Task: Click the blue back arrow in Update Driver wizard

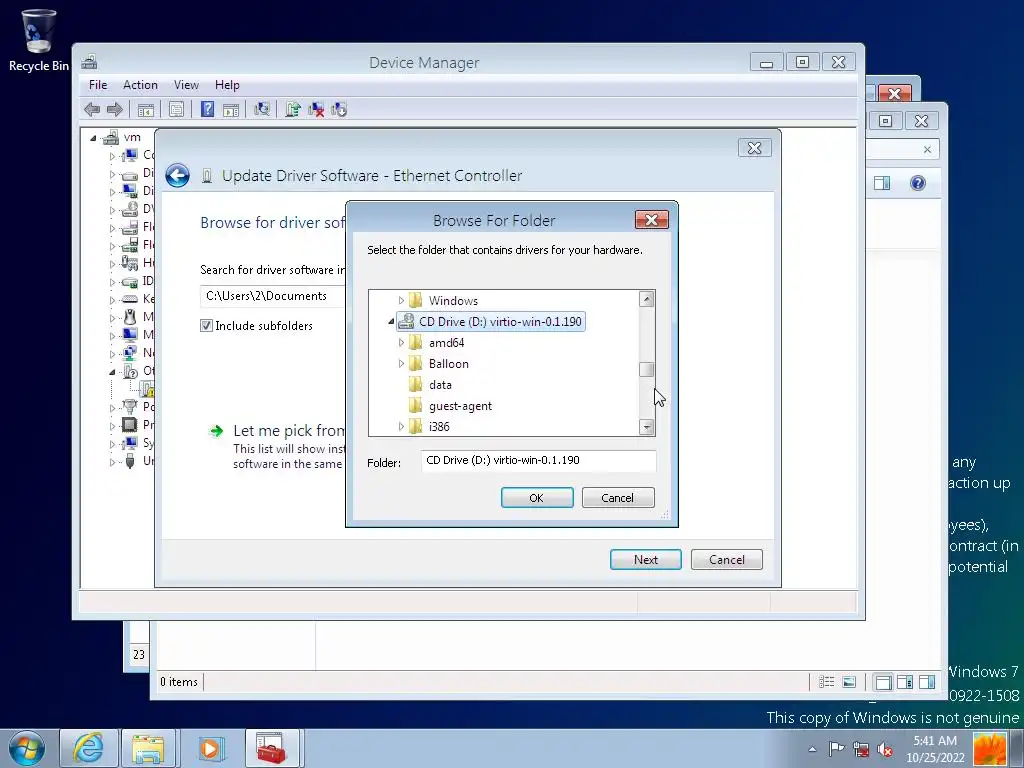Action: 178,176
